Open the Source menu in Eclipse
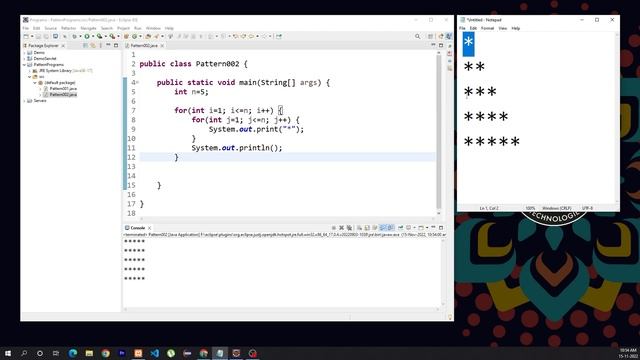Image resolution: width=640 pixels, height=360 pixels. click(x=51, y=28)
